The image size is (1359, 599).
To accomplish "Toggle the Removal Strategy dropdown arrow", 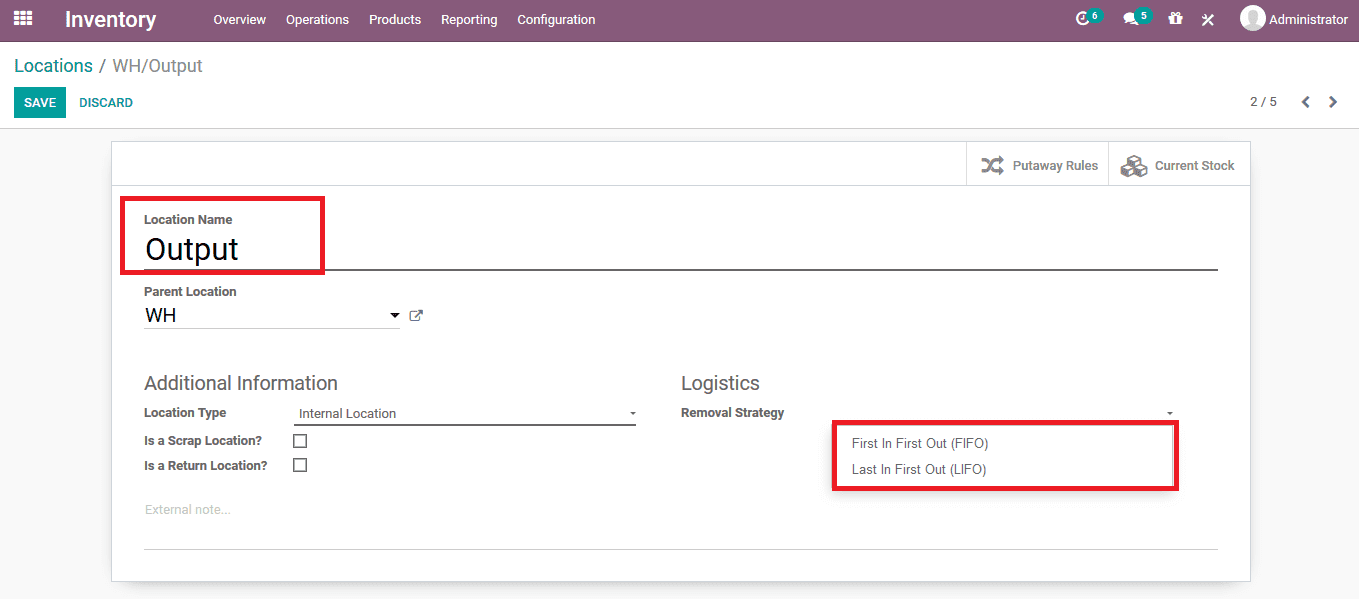I will (x=1169, y=413).
